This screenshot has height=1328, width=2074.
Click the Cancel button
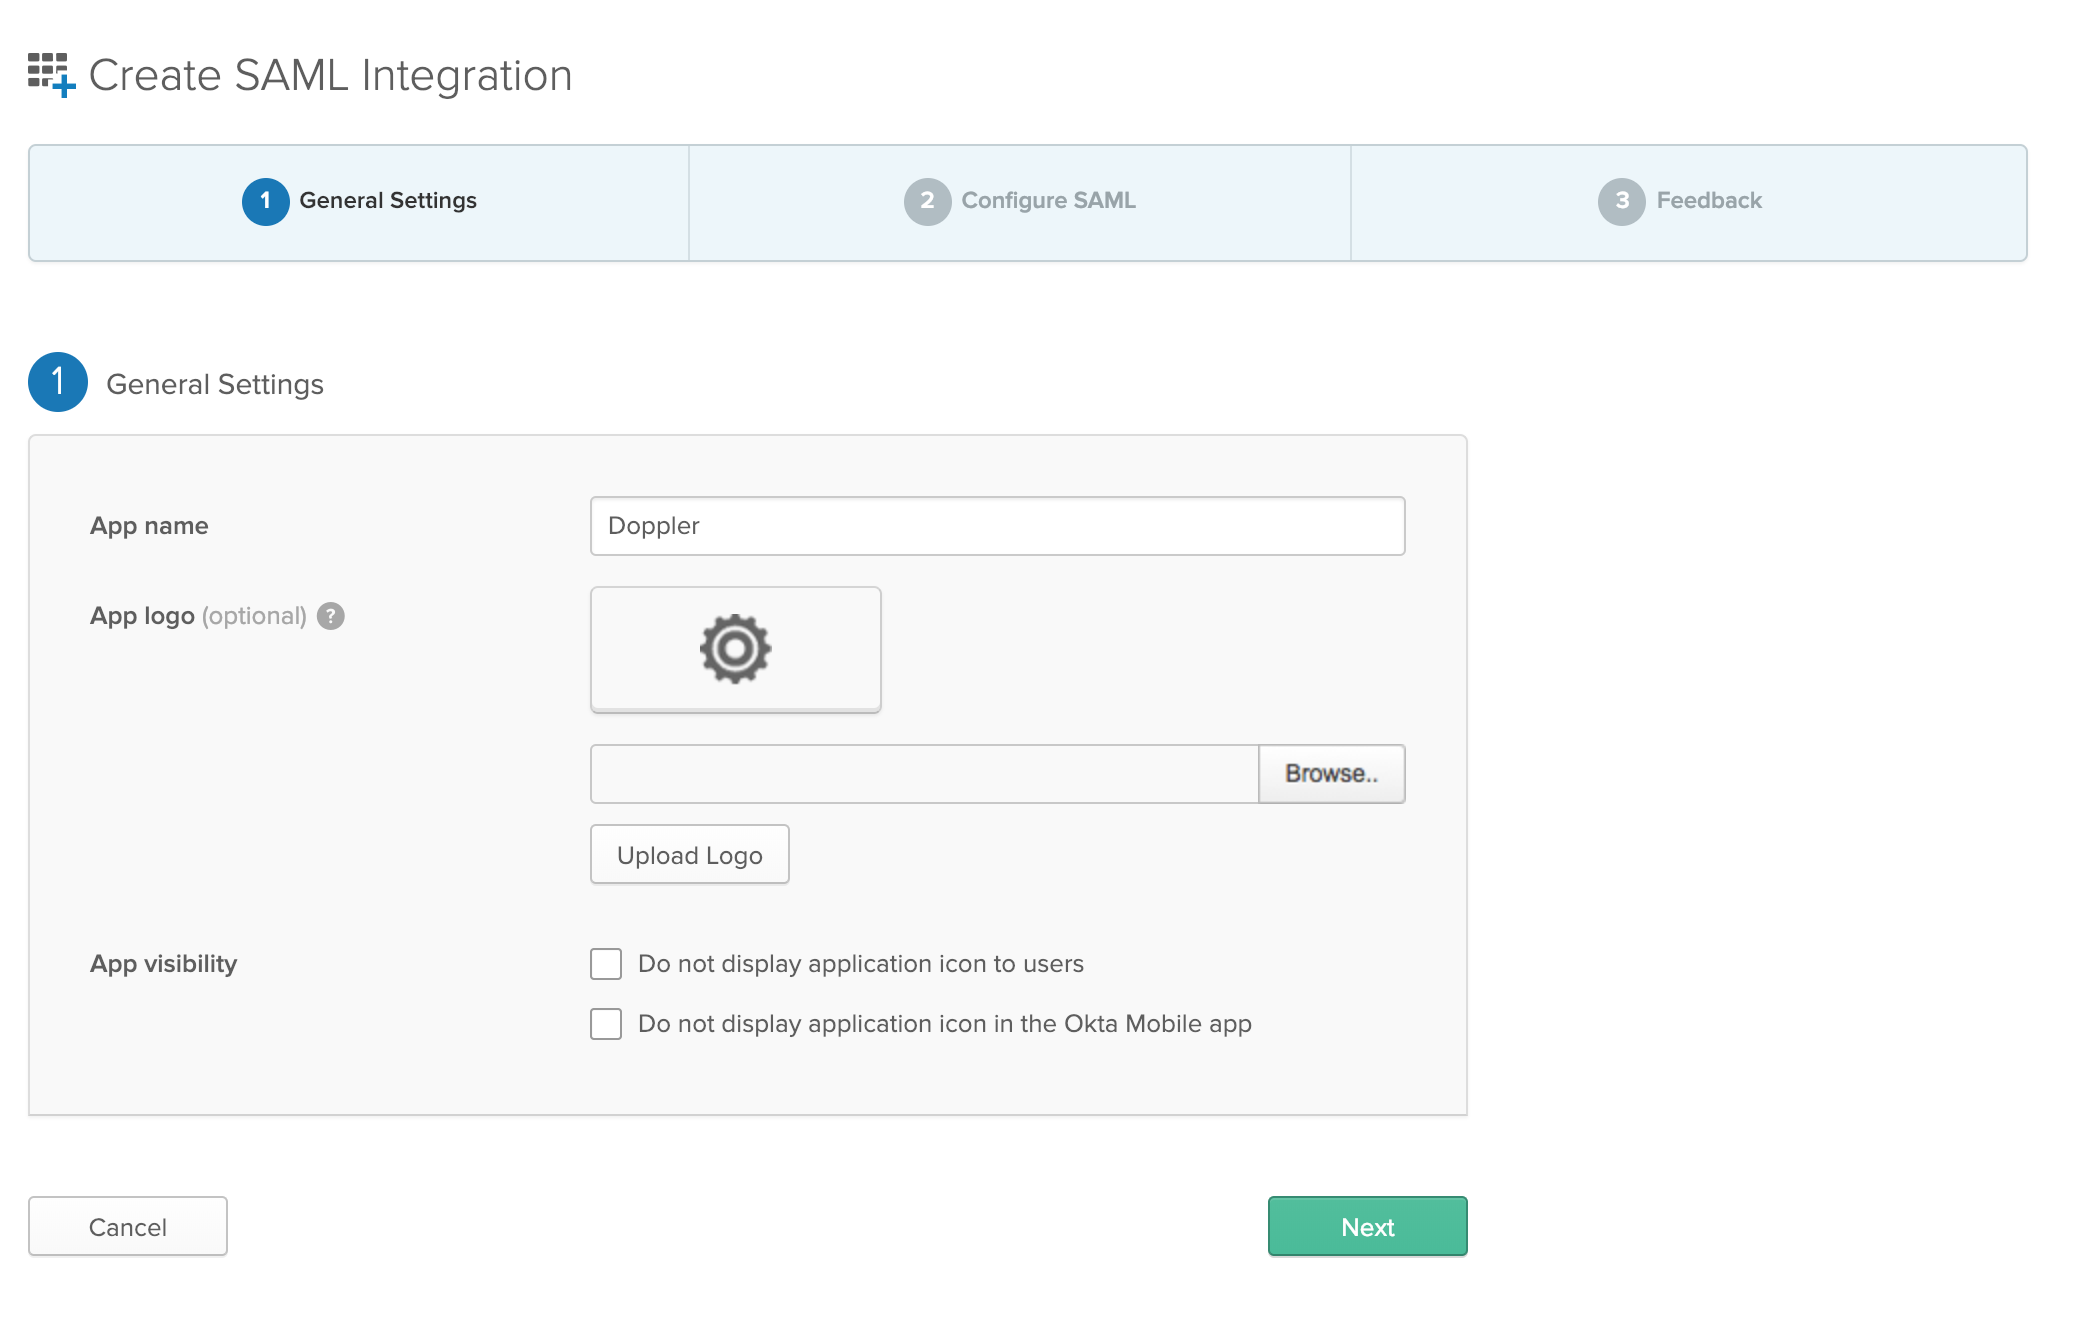click(x=128, y=1226)
